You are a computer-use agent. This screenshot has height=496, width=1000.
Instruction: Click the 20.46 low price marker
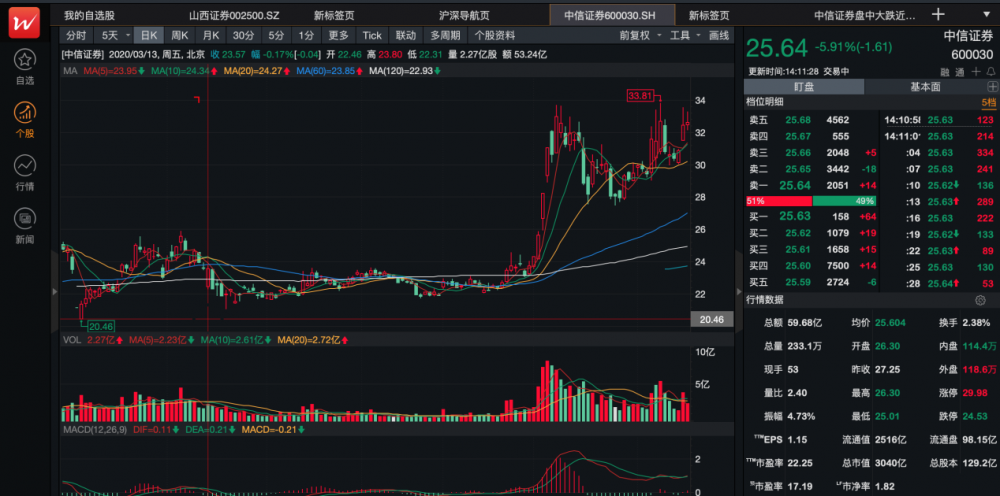(101, 326)
